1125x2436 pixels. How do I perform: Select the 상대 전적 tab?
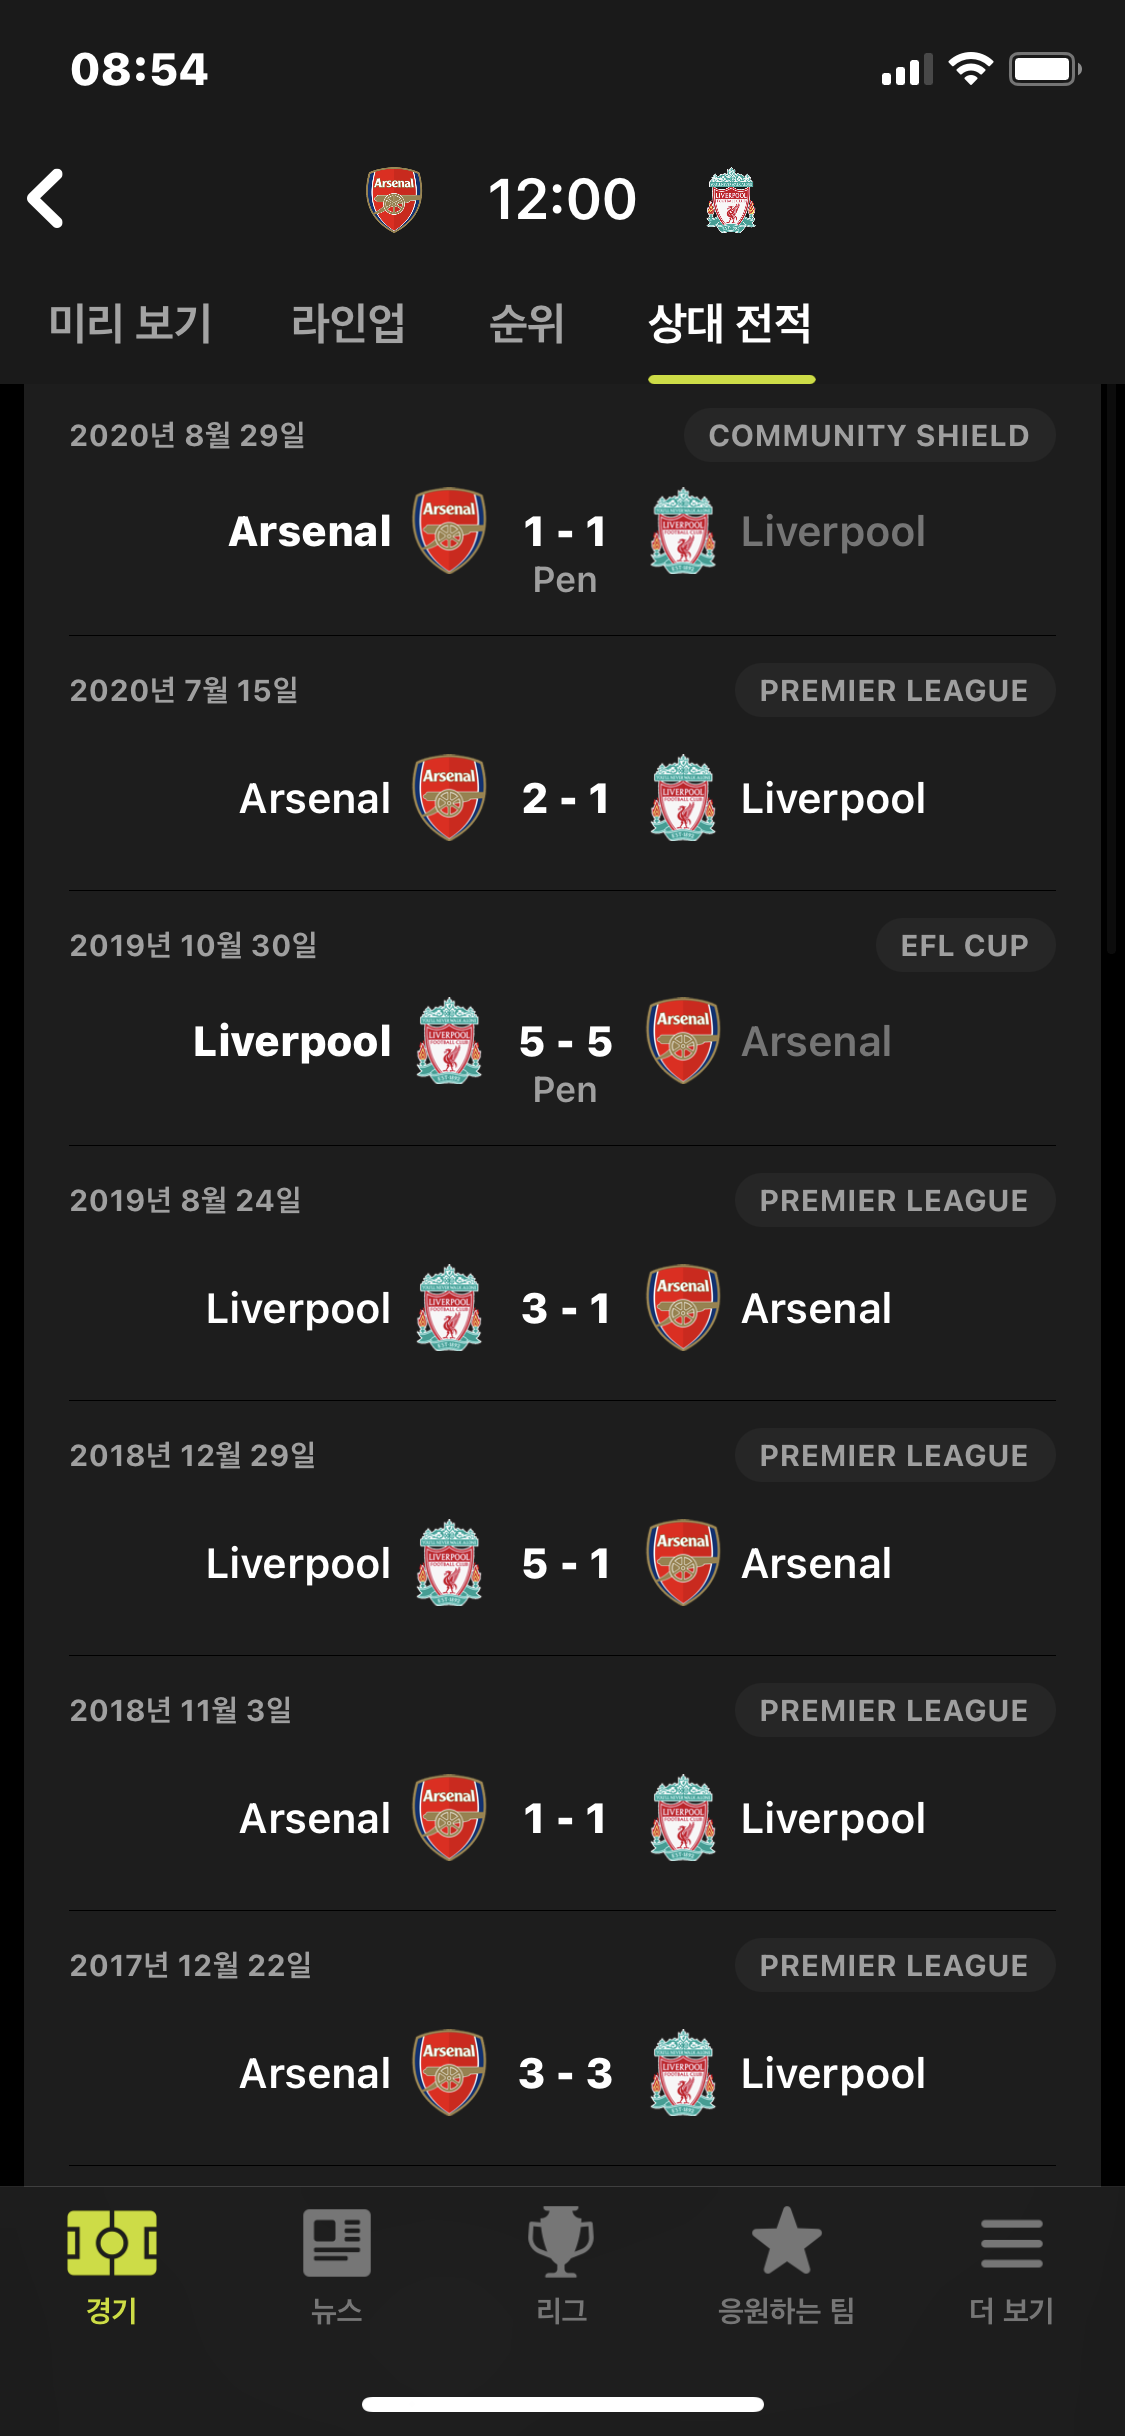(730, 324)
